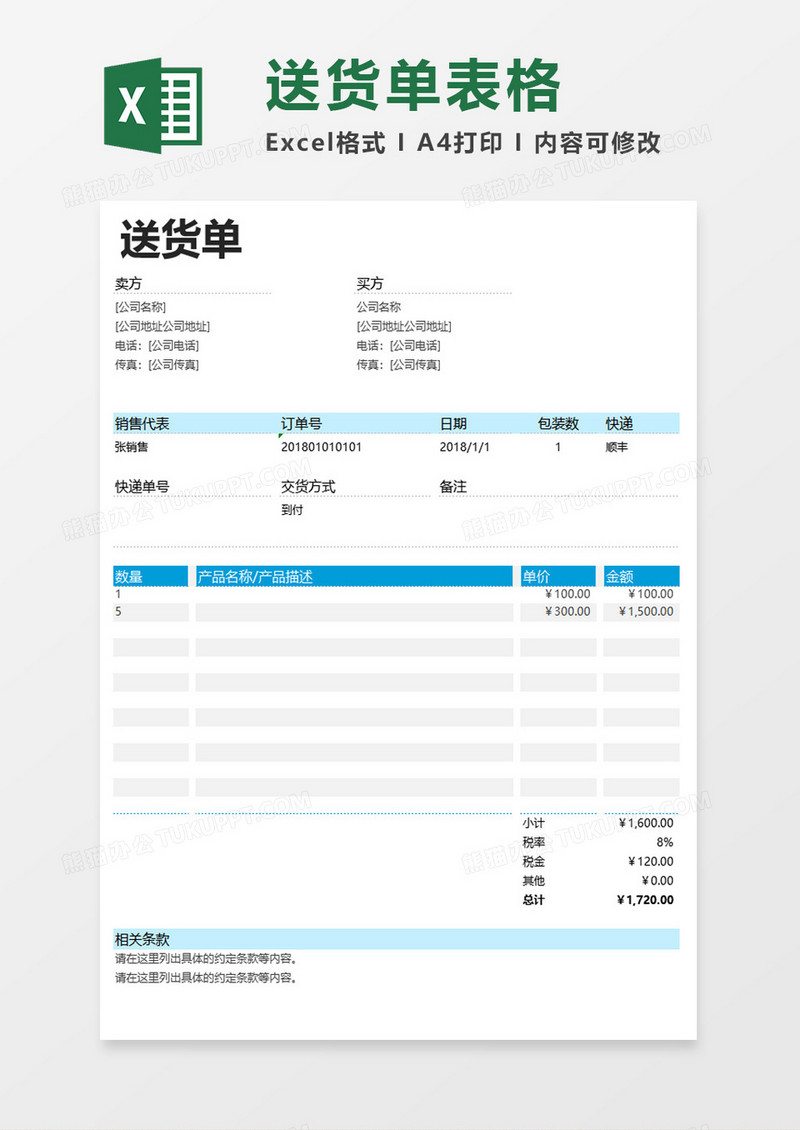The image size is (800, 1130).
Task: Click courier value 顺丰
Action: tap(617, 447)
